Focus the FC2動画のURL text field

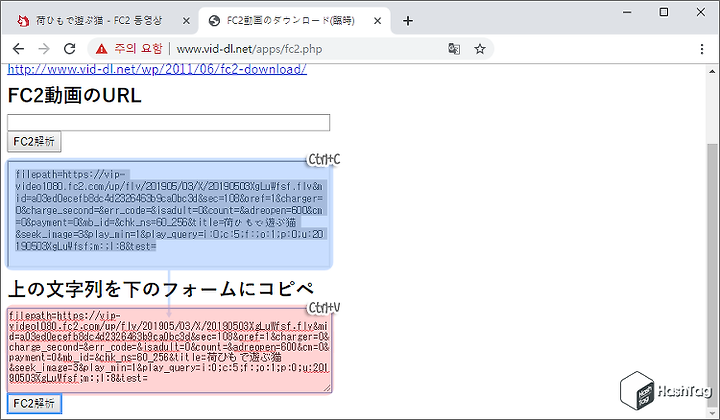(169, 123)
